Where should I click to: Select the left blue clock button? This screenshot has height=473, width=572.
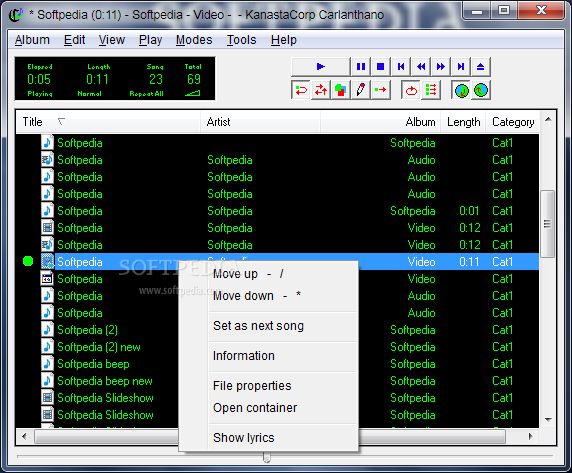[461, 90]
